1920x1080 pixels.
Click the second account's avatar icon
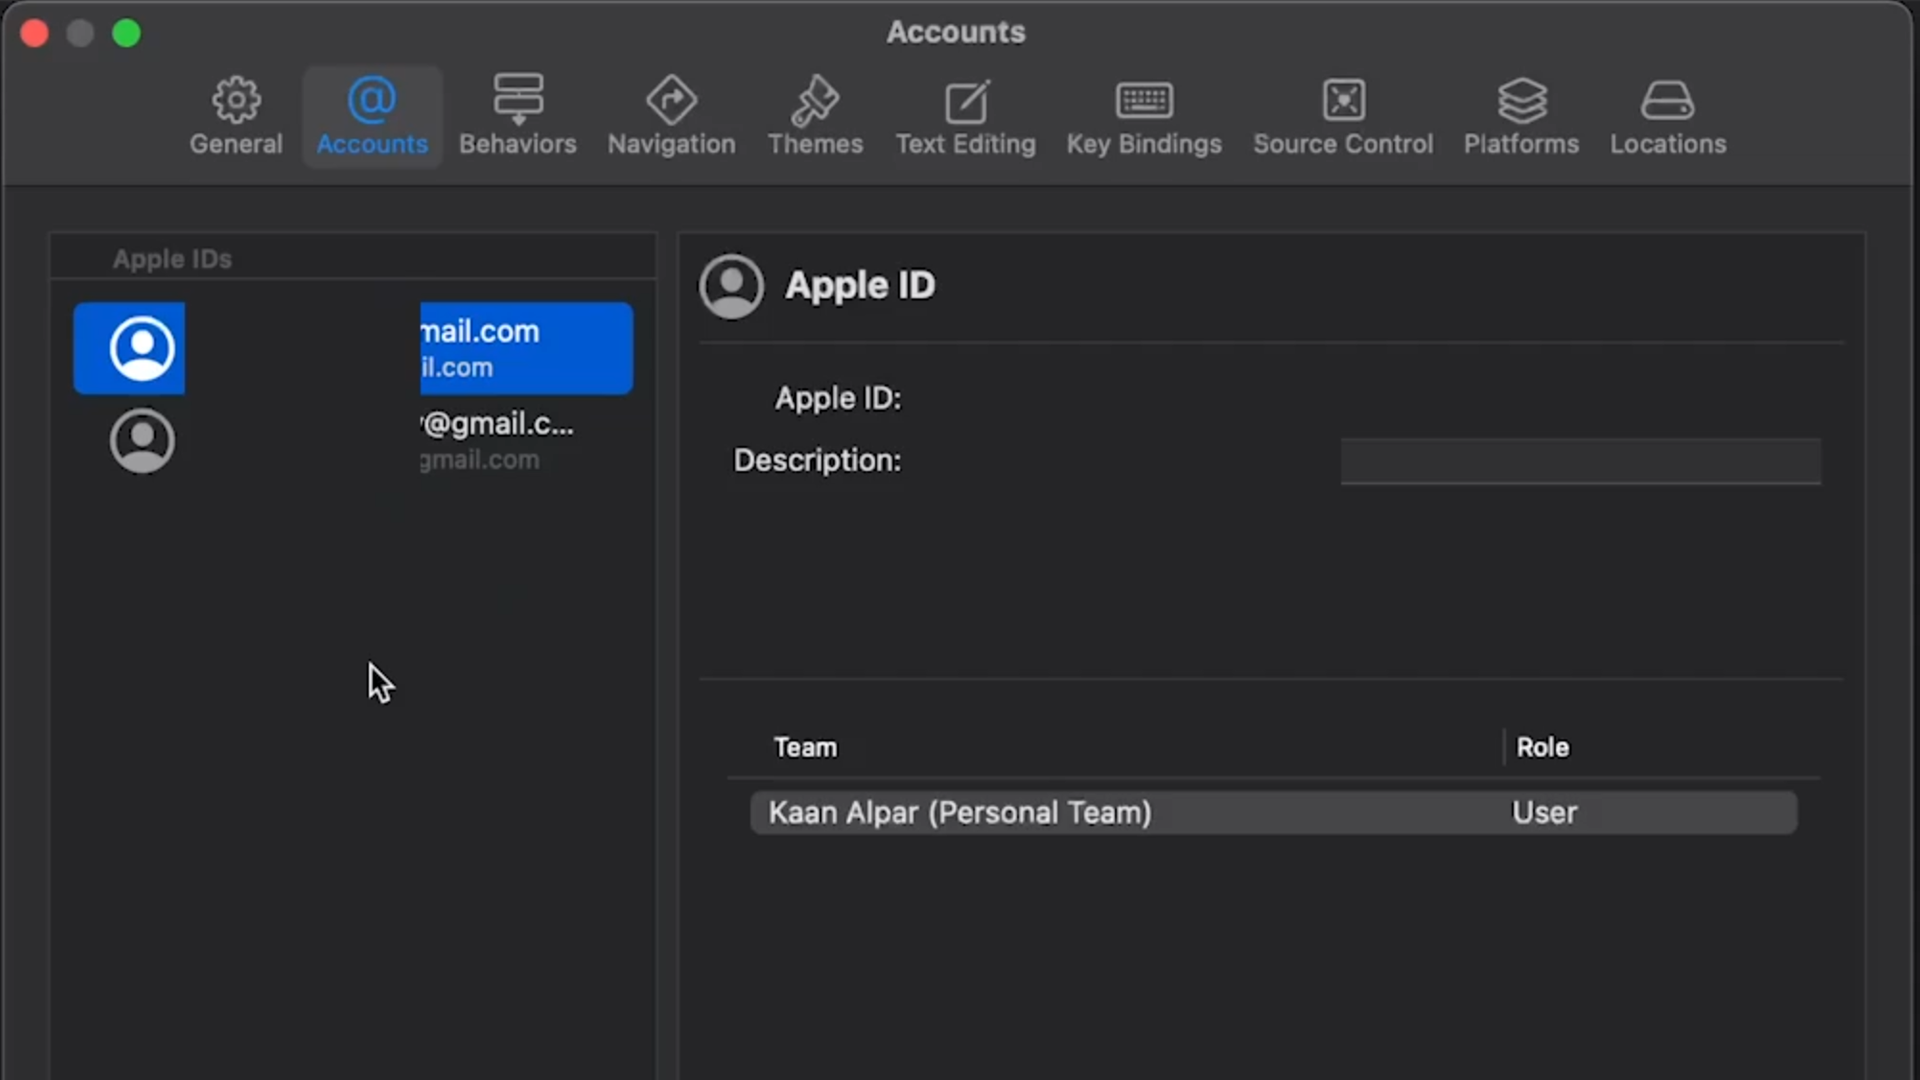click(142, 440)
